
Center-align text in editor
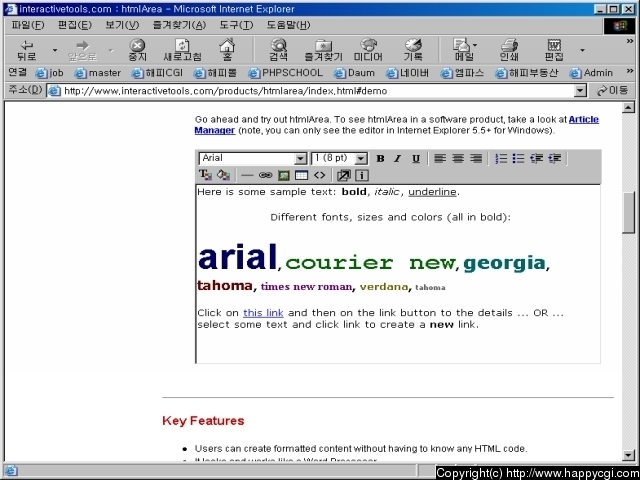(x=458, y=159)
